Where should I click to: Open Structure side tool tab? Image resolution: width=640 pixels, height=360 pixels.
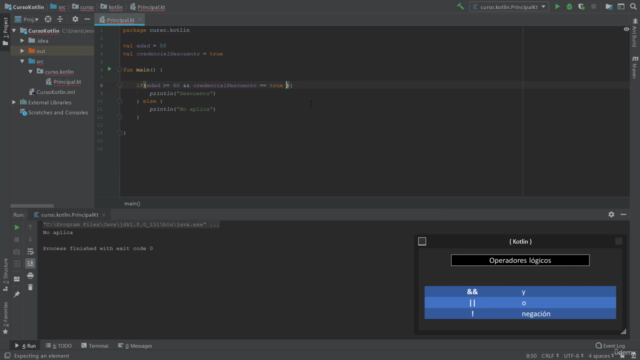pyautogui.click(x=5, y=274)
